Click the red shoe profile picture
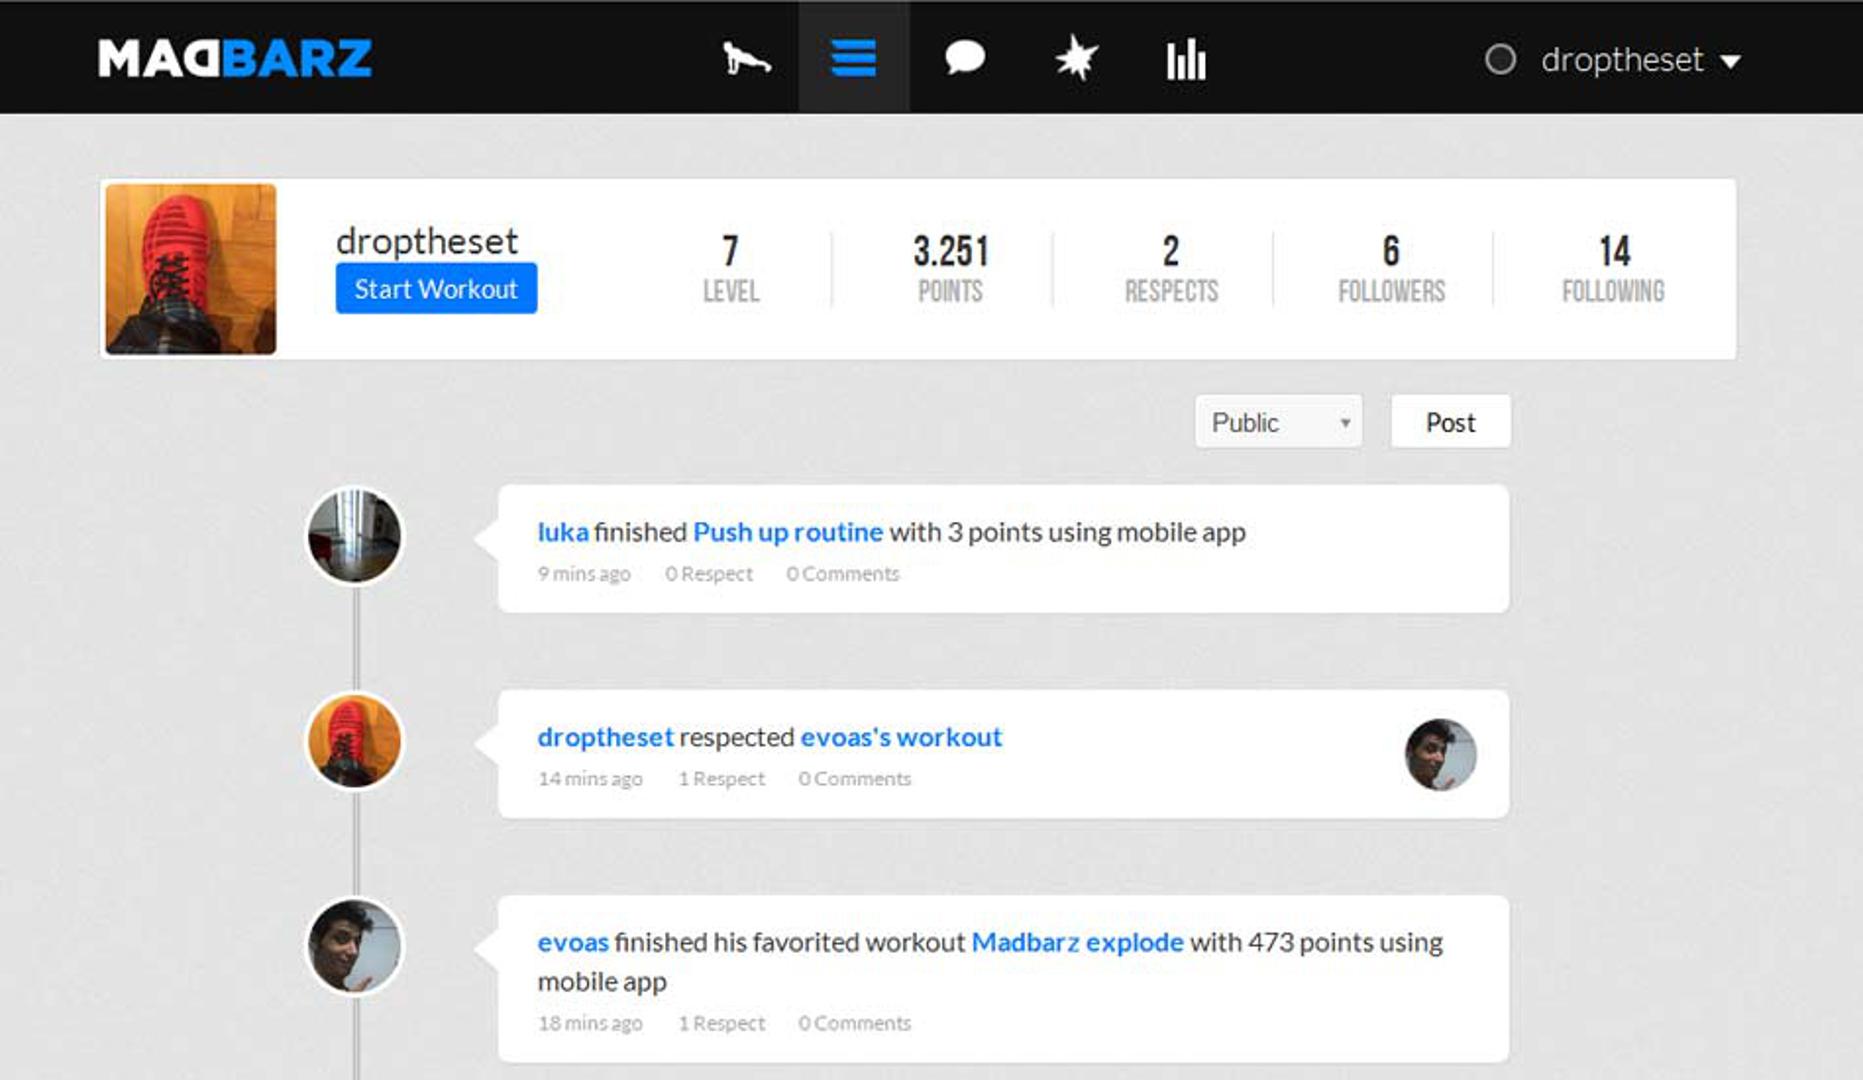Viewport: 1863px width, 1080px height. tap(191, 269)
